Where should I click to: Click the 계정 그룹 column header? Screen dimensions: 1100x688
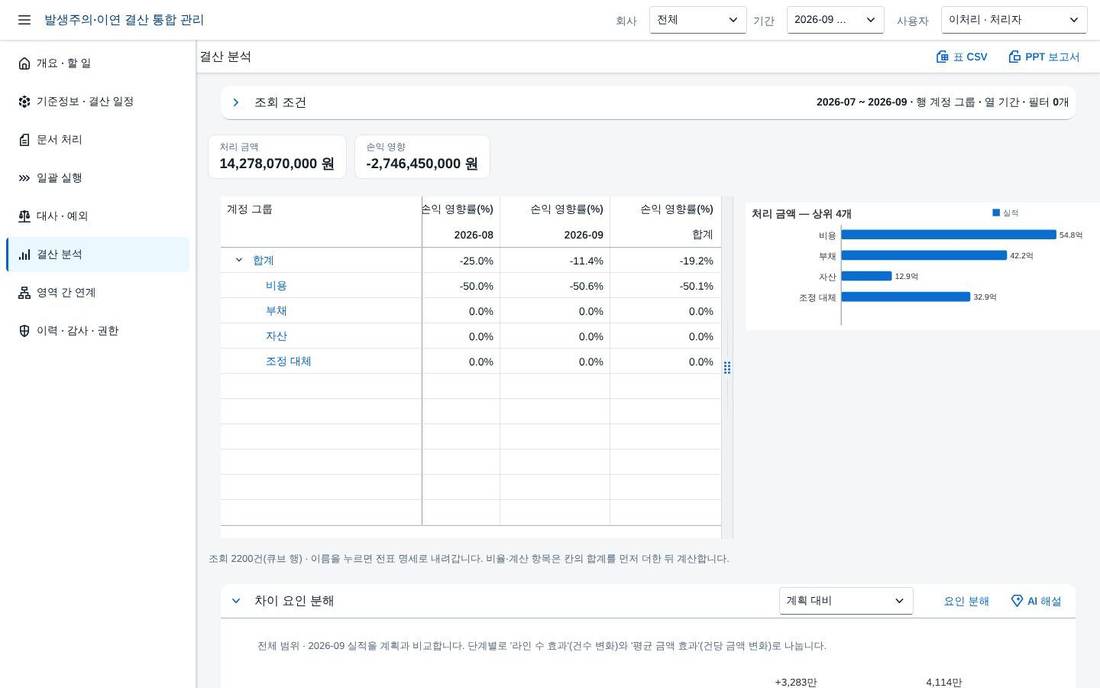click(x=321, y=222)
